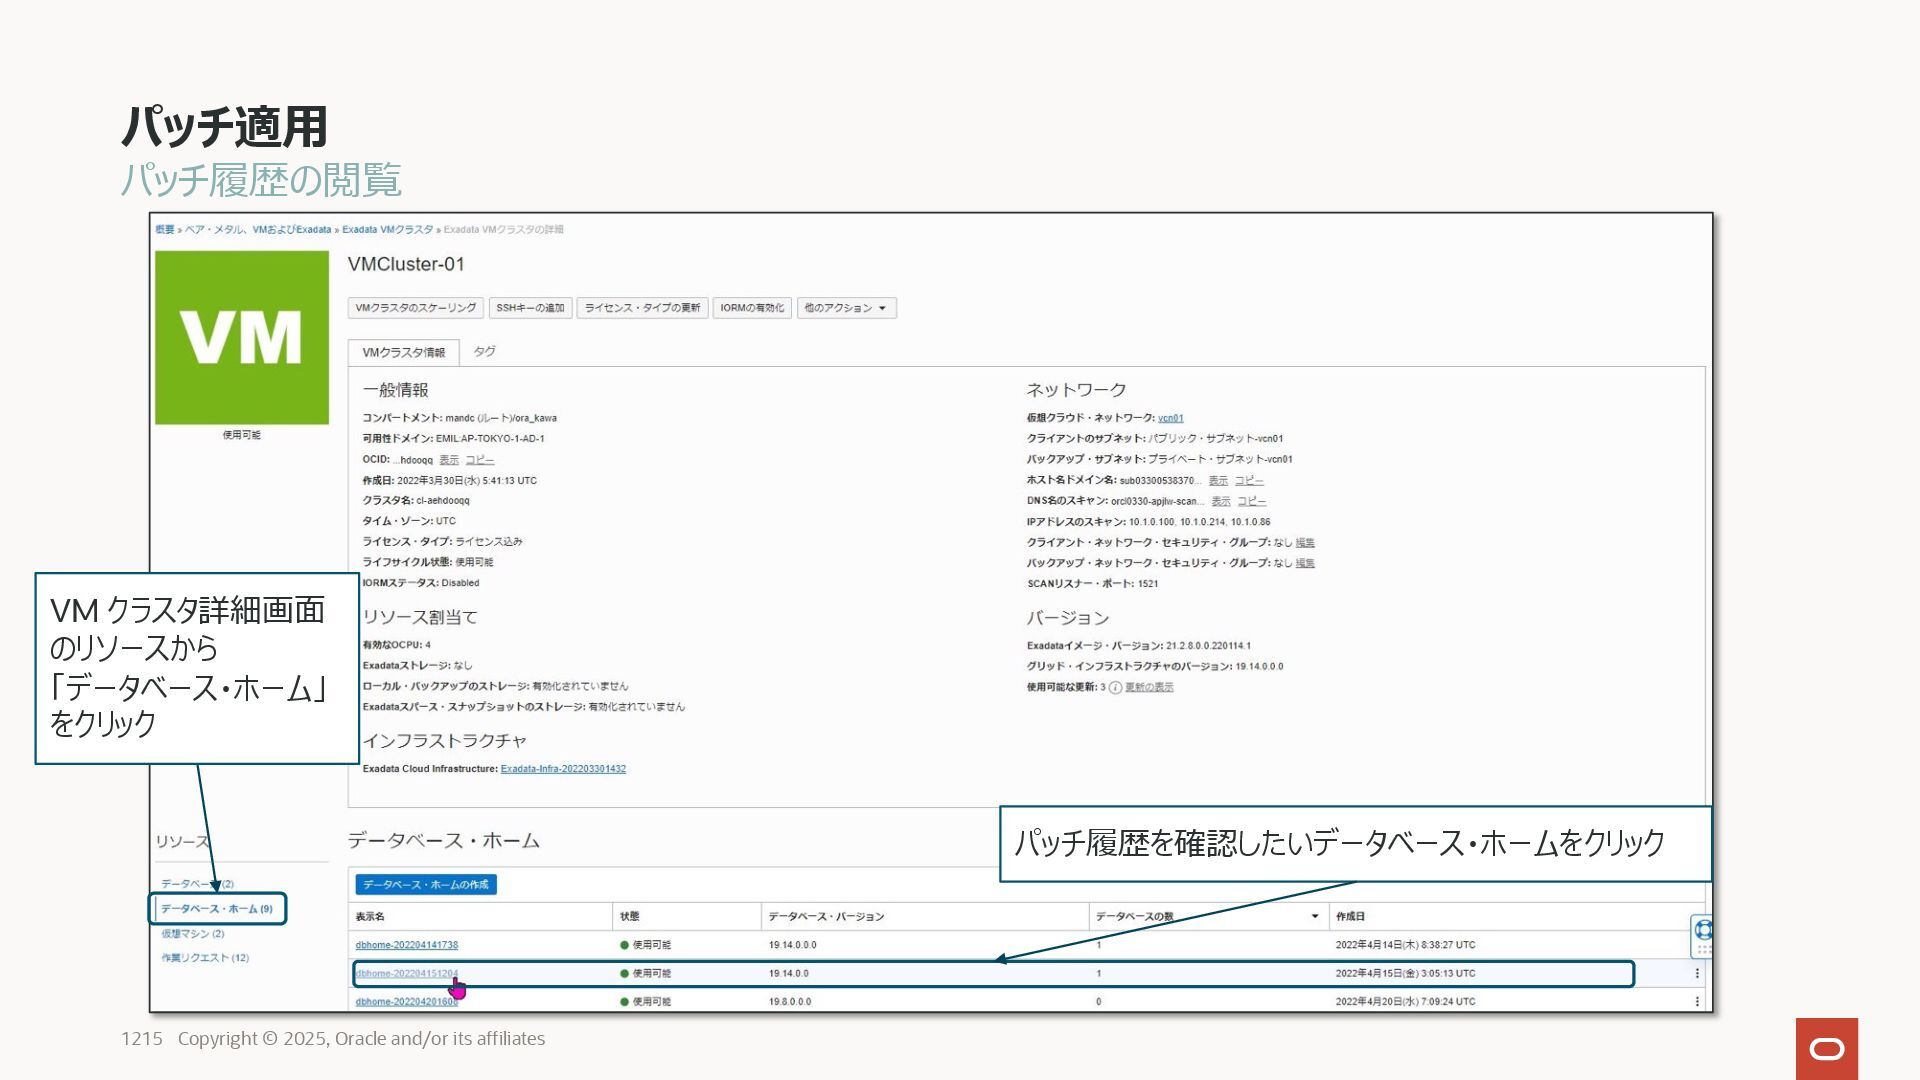Click the red Oracle logo
This screenshot has height=1080, width=1920.
point(1826,1048)
